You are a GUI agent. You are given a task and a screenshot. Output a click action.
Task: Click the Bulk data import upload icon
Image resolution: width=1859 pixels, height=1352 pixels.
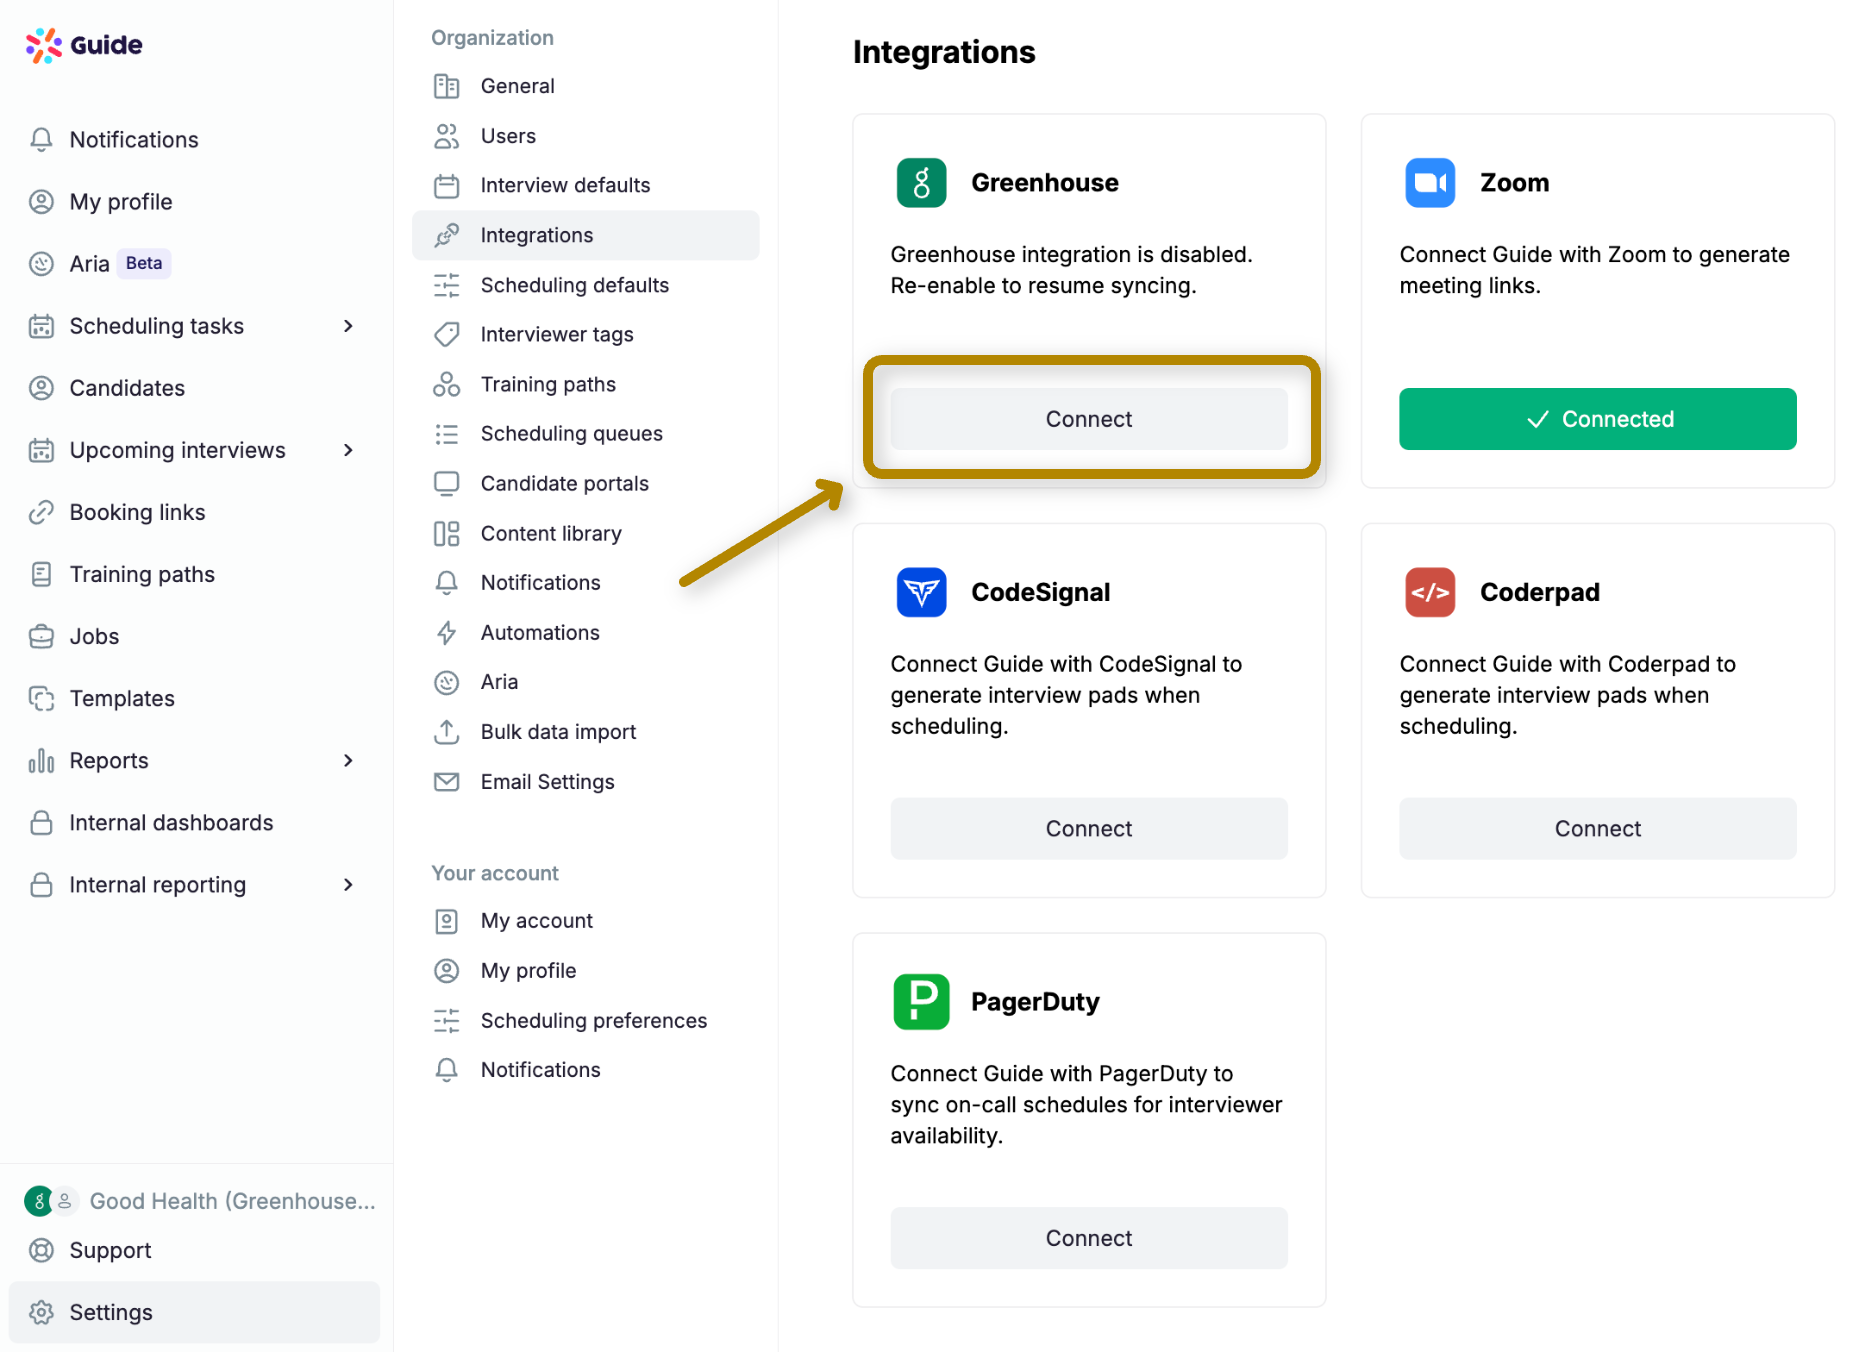click(446, 732)
